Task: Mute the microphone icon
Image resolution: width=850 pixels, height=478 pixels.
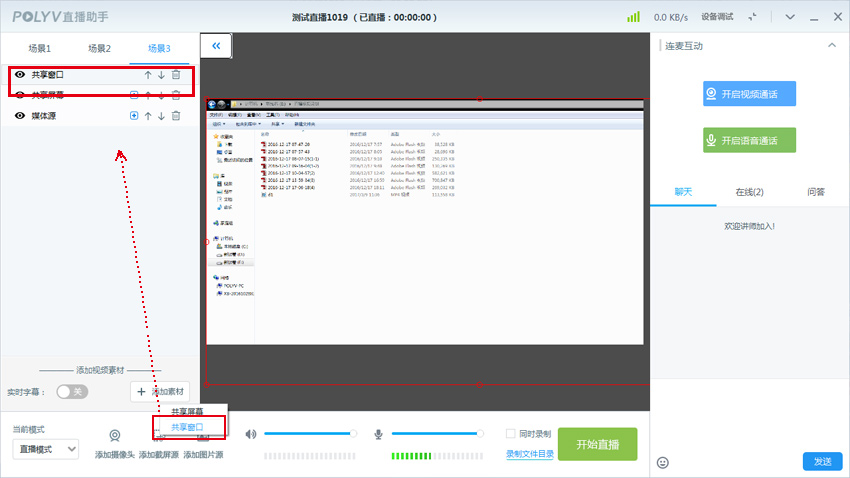Action: pyautogui.click(x=378, y=434)
